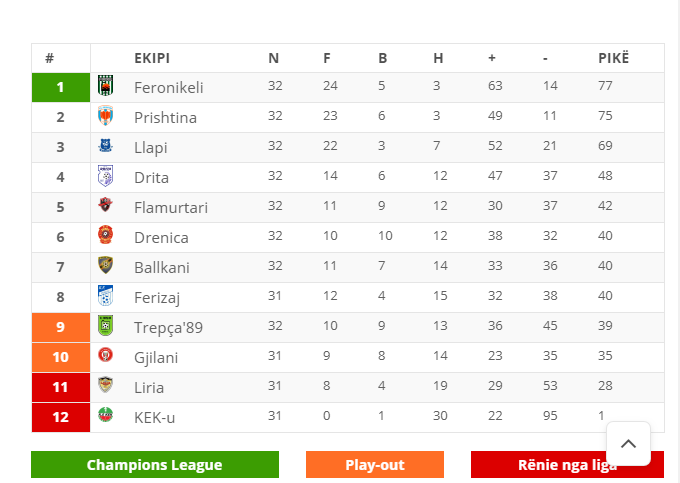Click the Flamurtari team logo
This screenshot has width=680, height=483.
click(105, 204)
